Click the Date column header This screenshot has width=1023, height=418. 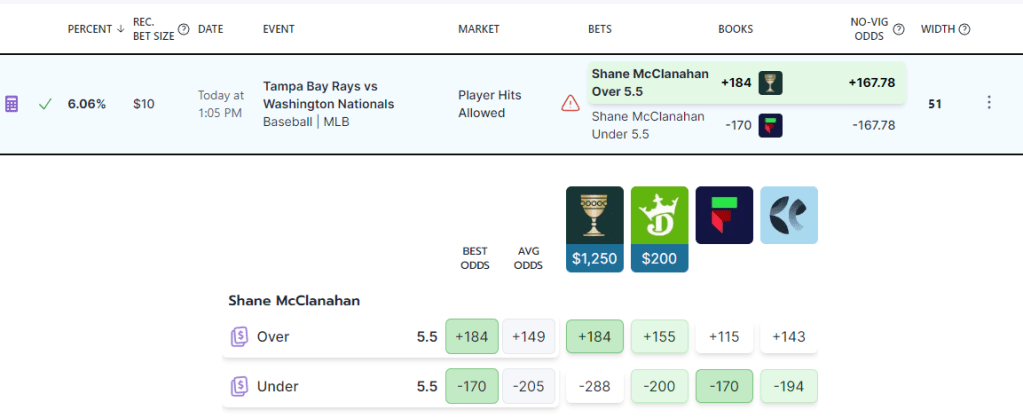point(210,29)
